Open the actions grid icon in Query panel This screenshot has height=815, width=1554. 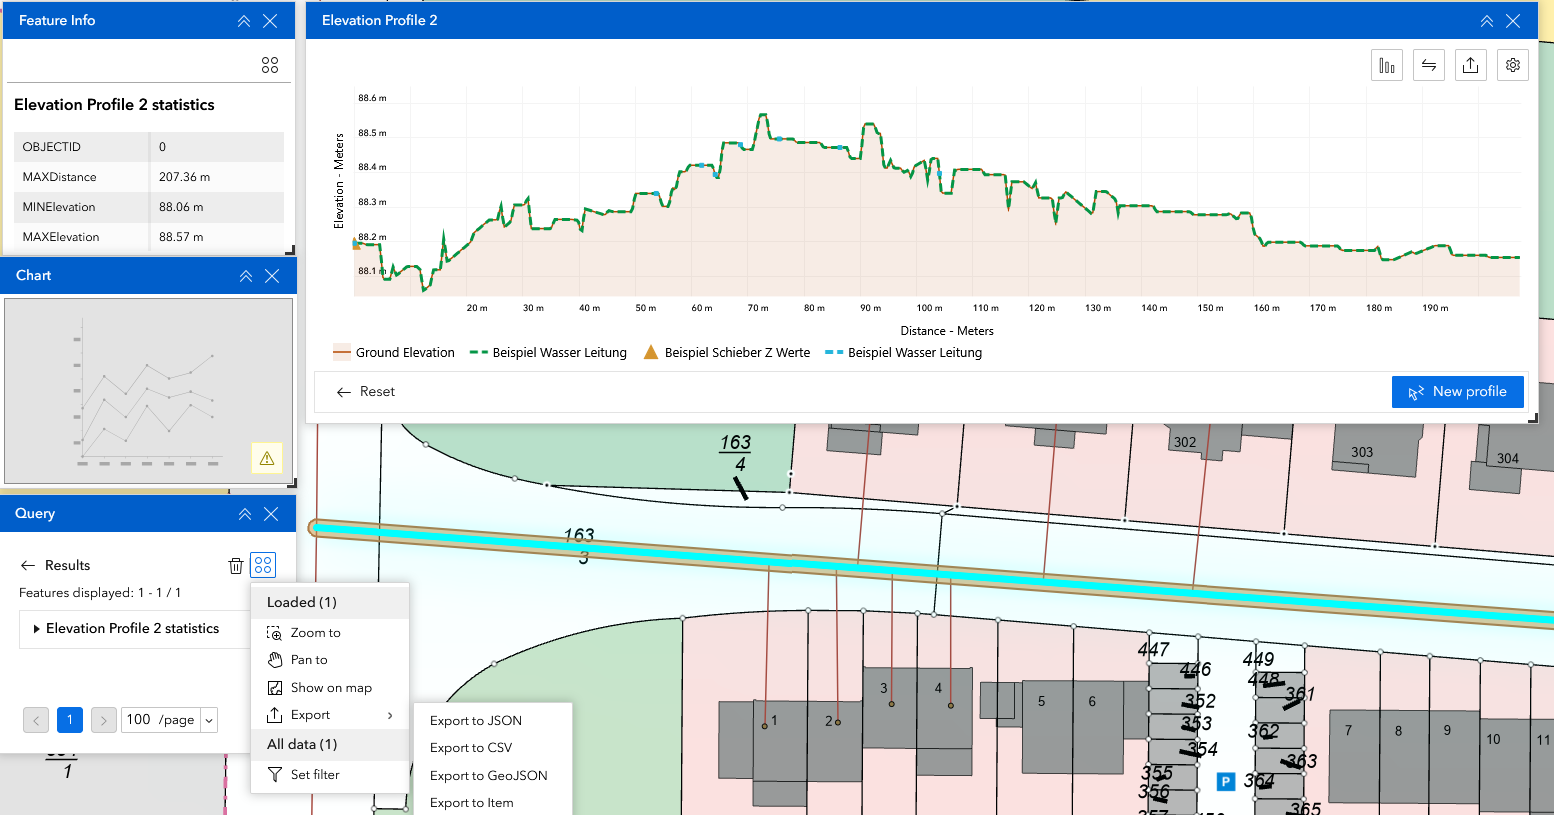click(263, 564)
